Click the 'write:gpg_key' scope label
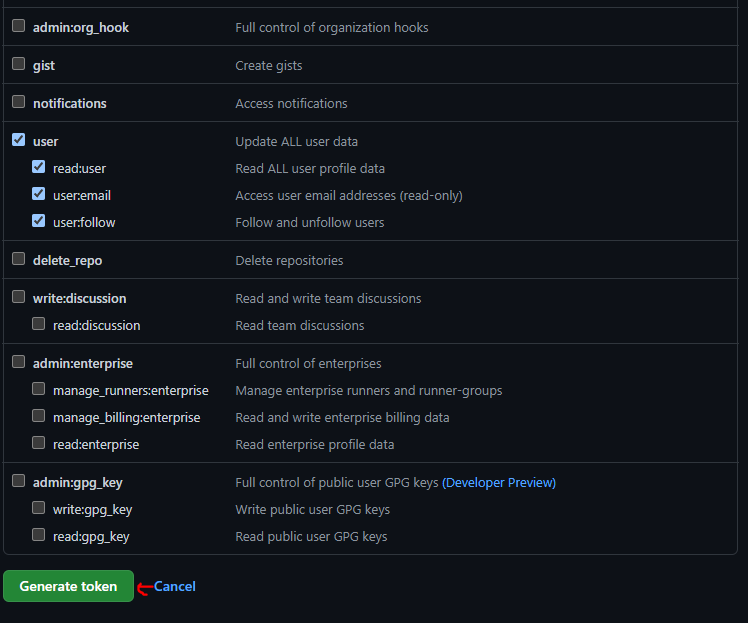Screen dimensions: 748x623 tap(93, 510)
